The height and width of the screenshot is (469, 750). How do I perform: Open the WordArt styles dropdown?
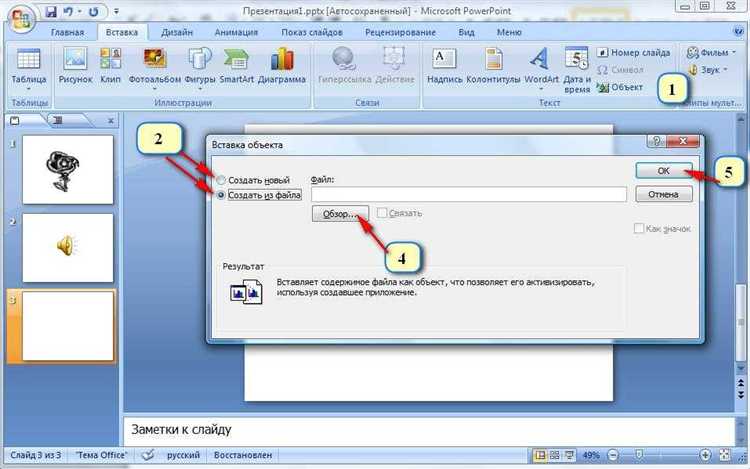pyautogui.click(x=541, y=89)
